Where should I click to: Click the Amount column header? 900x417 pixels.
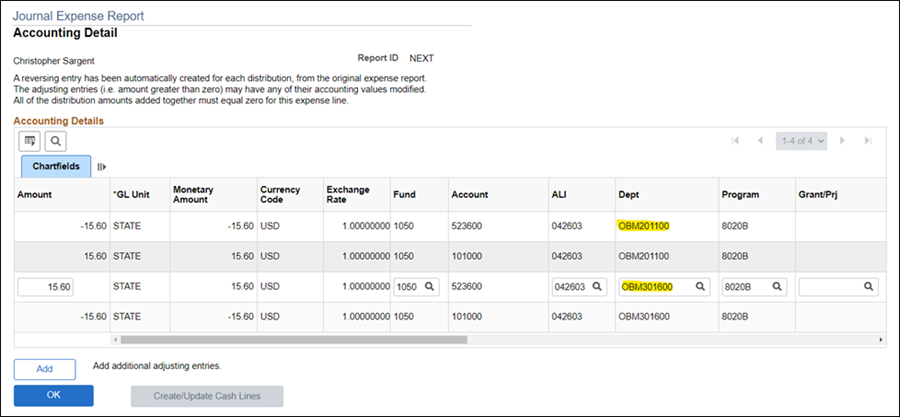point(34,194)
